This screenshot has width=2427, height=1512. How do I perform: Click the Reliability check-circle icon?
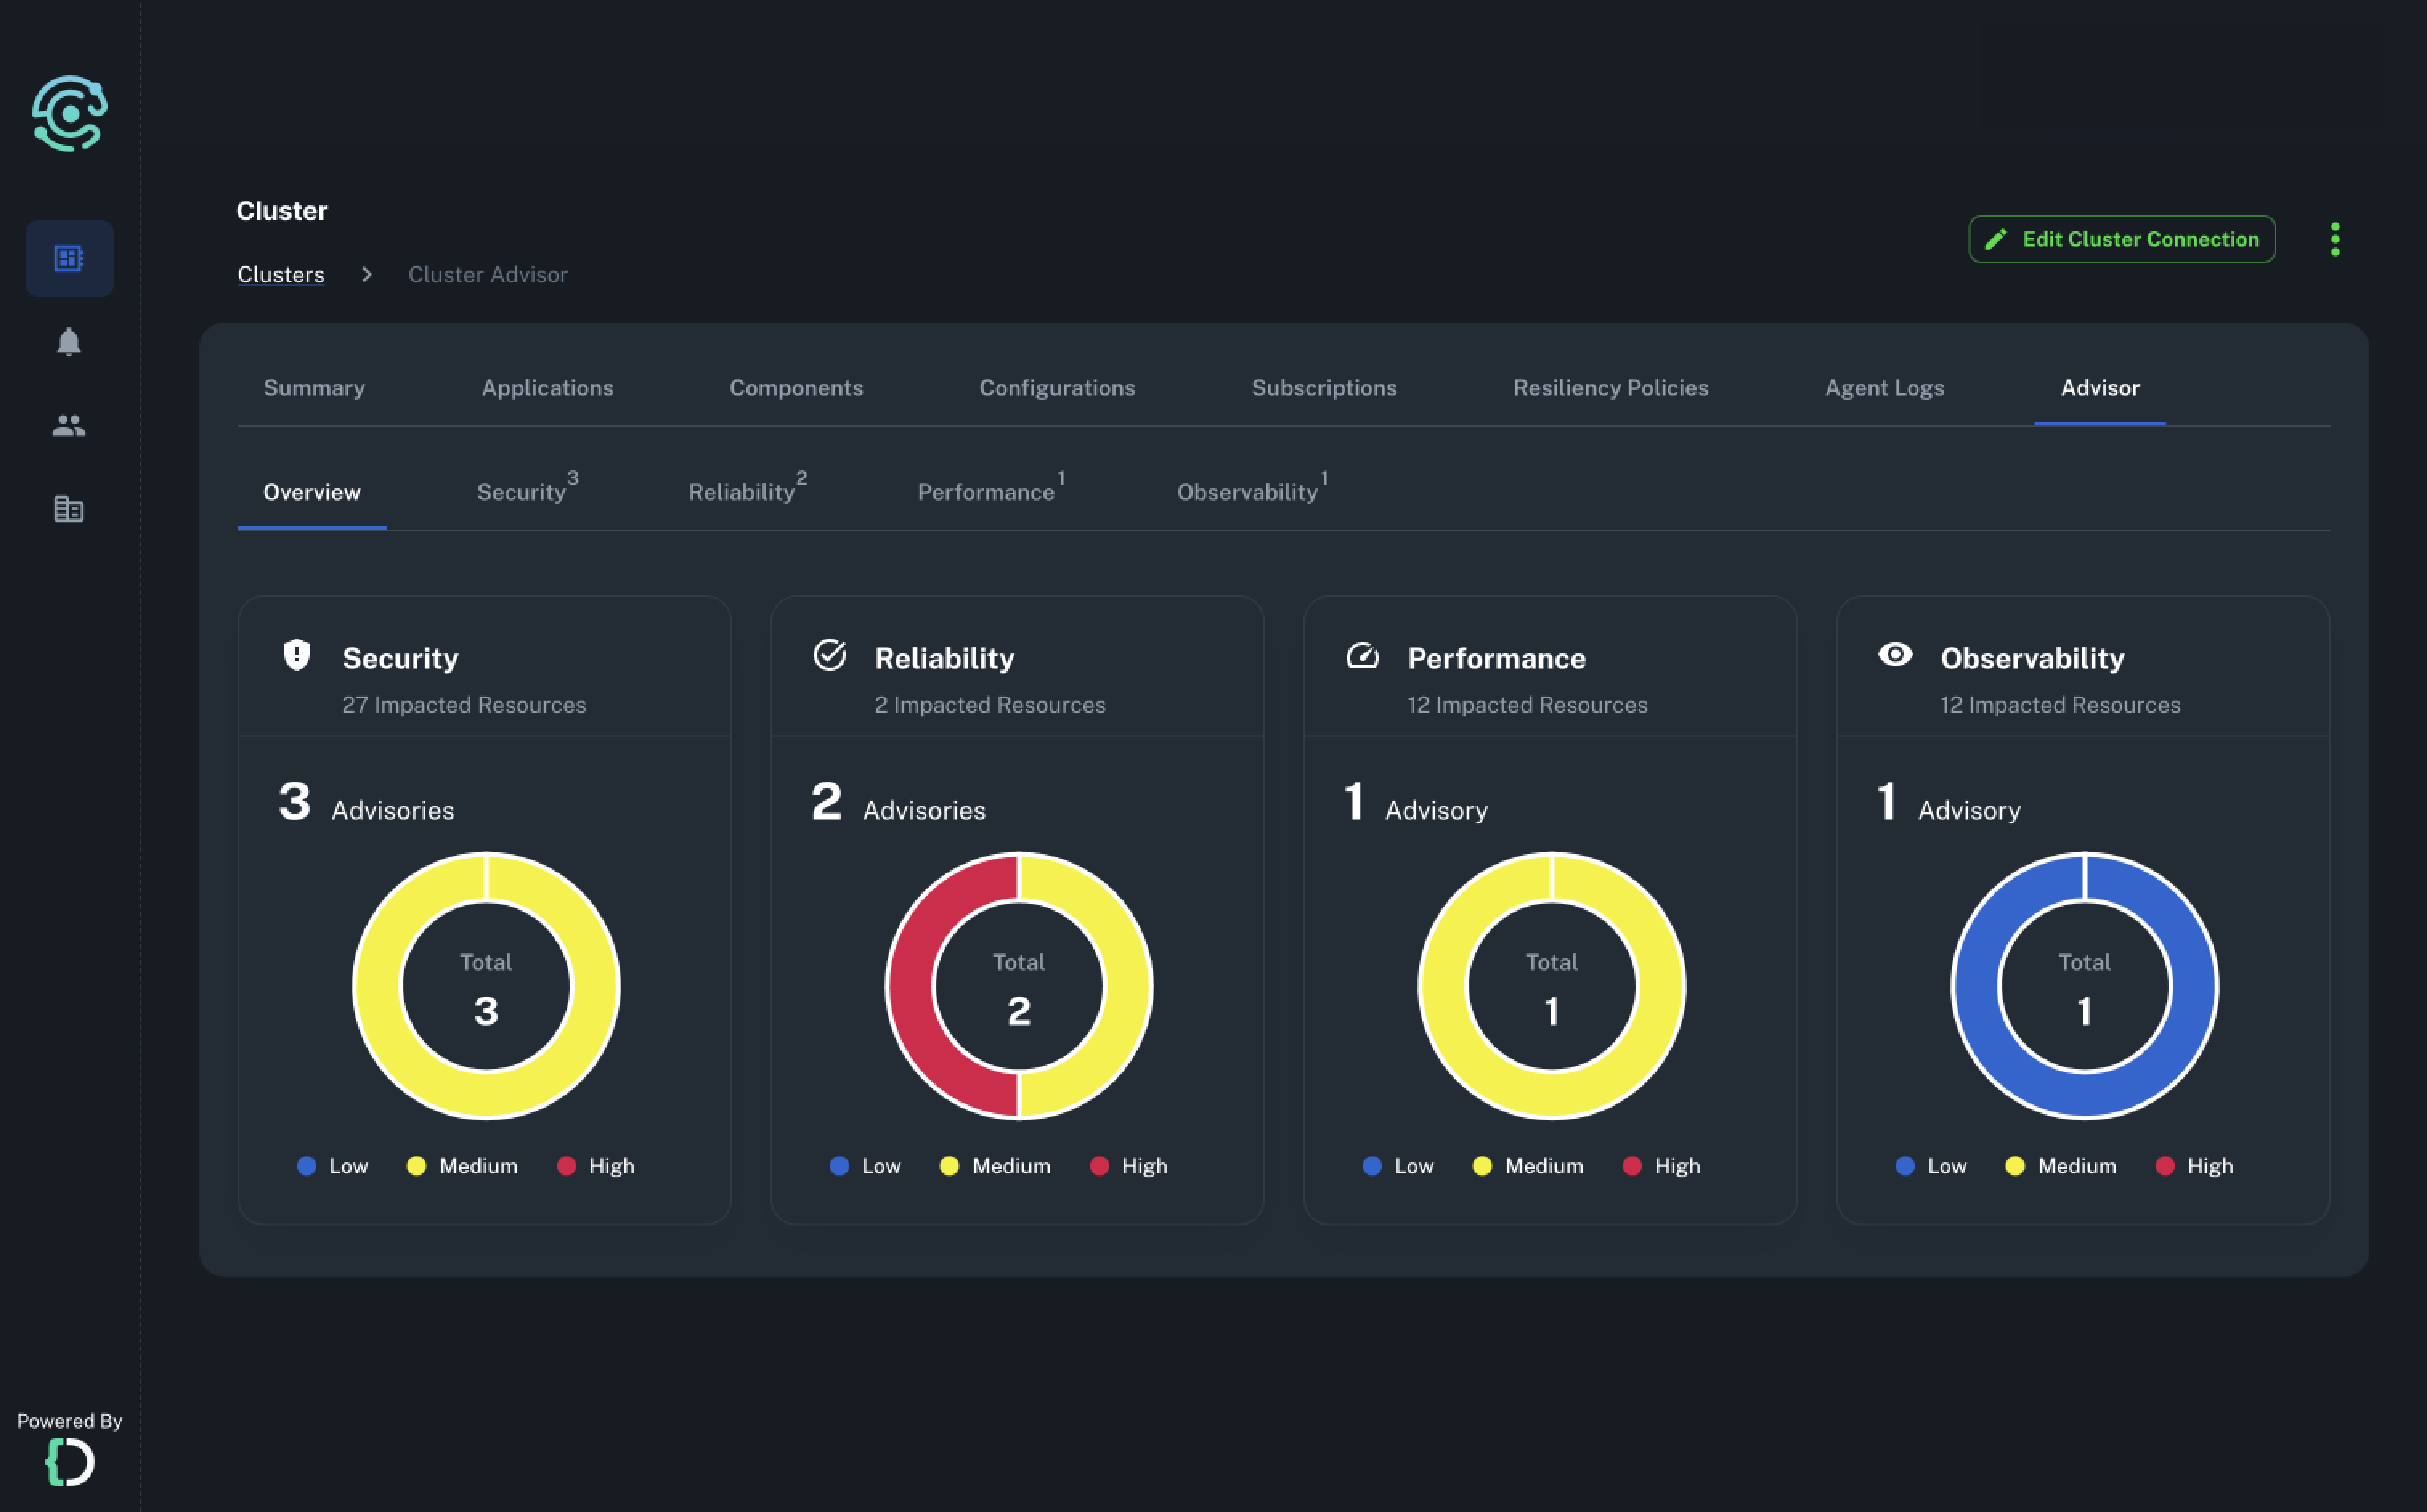(x=829, y=656)
